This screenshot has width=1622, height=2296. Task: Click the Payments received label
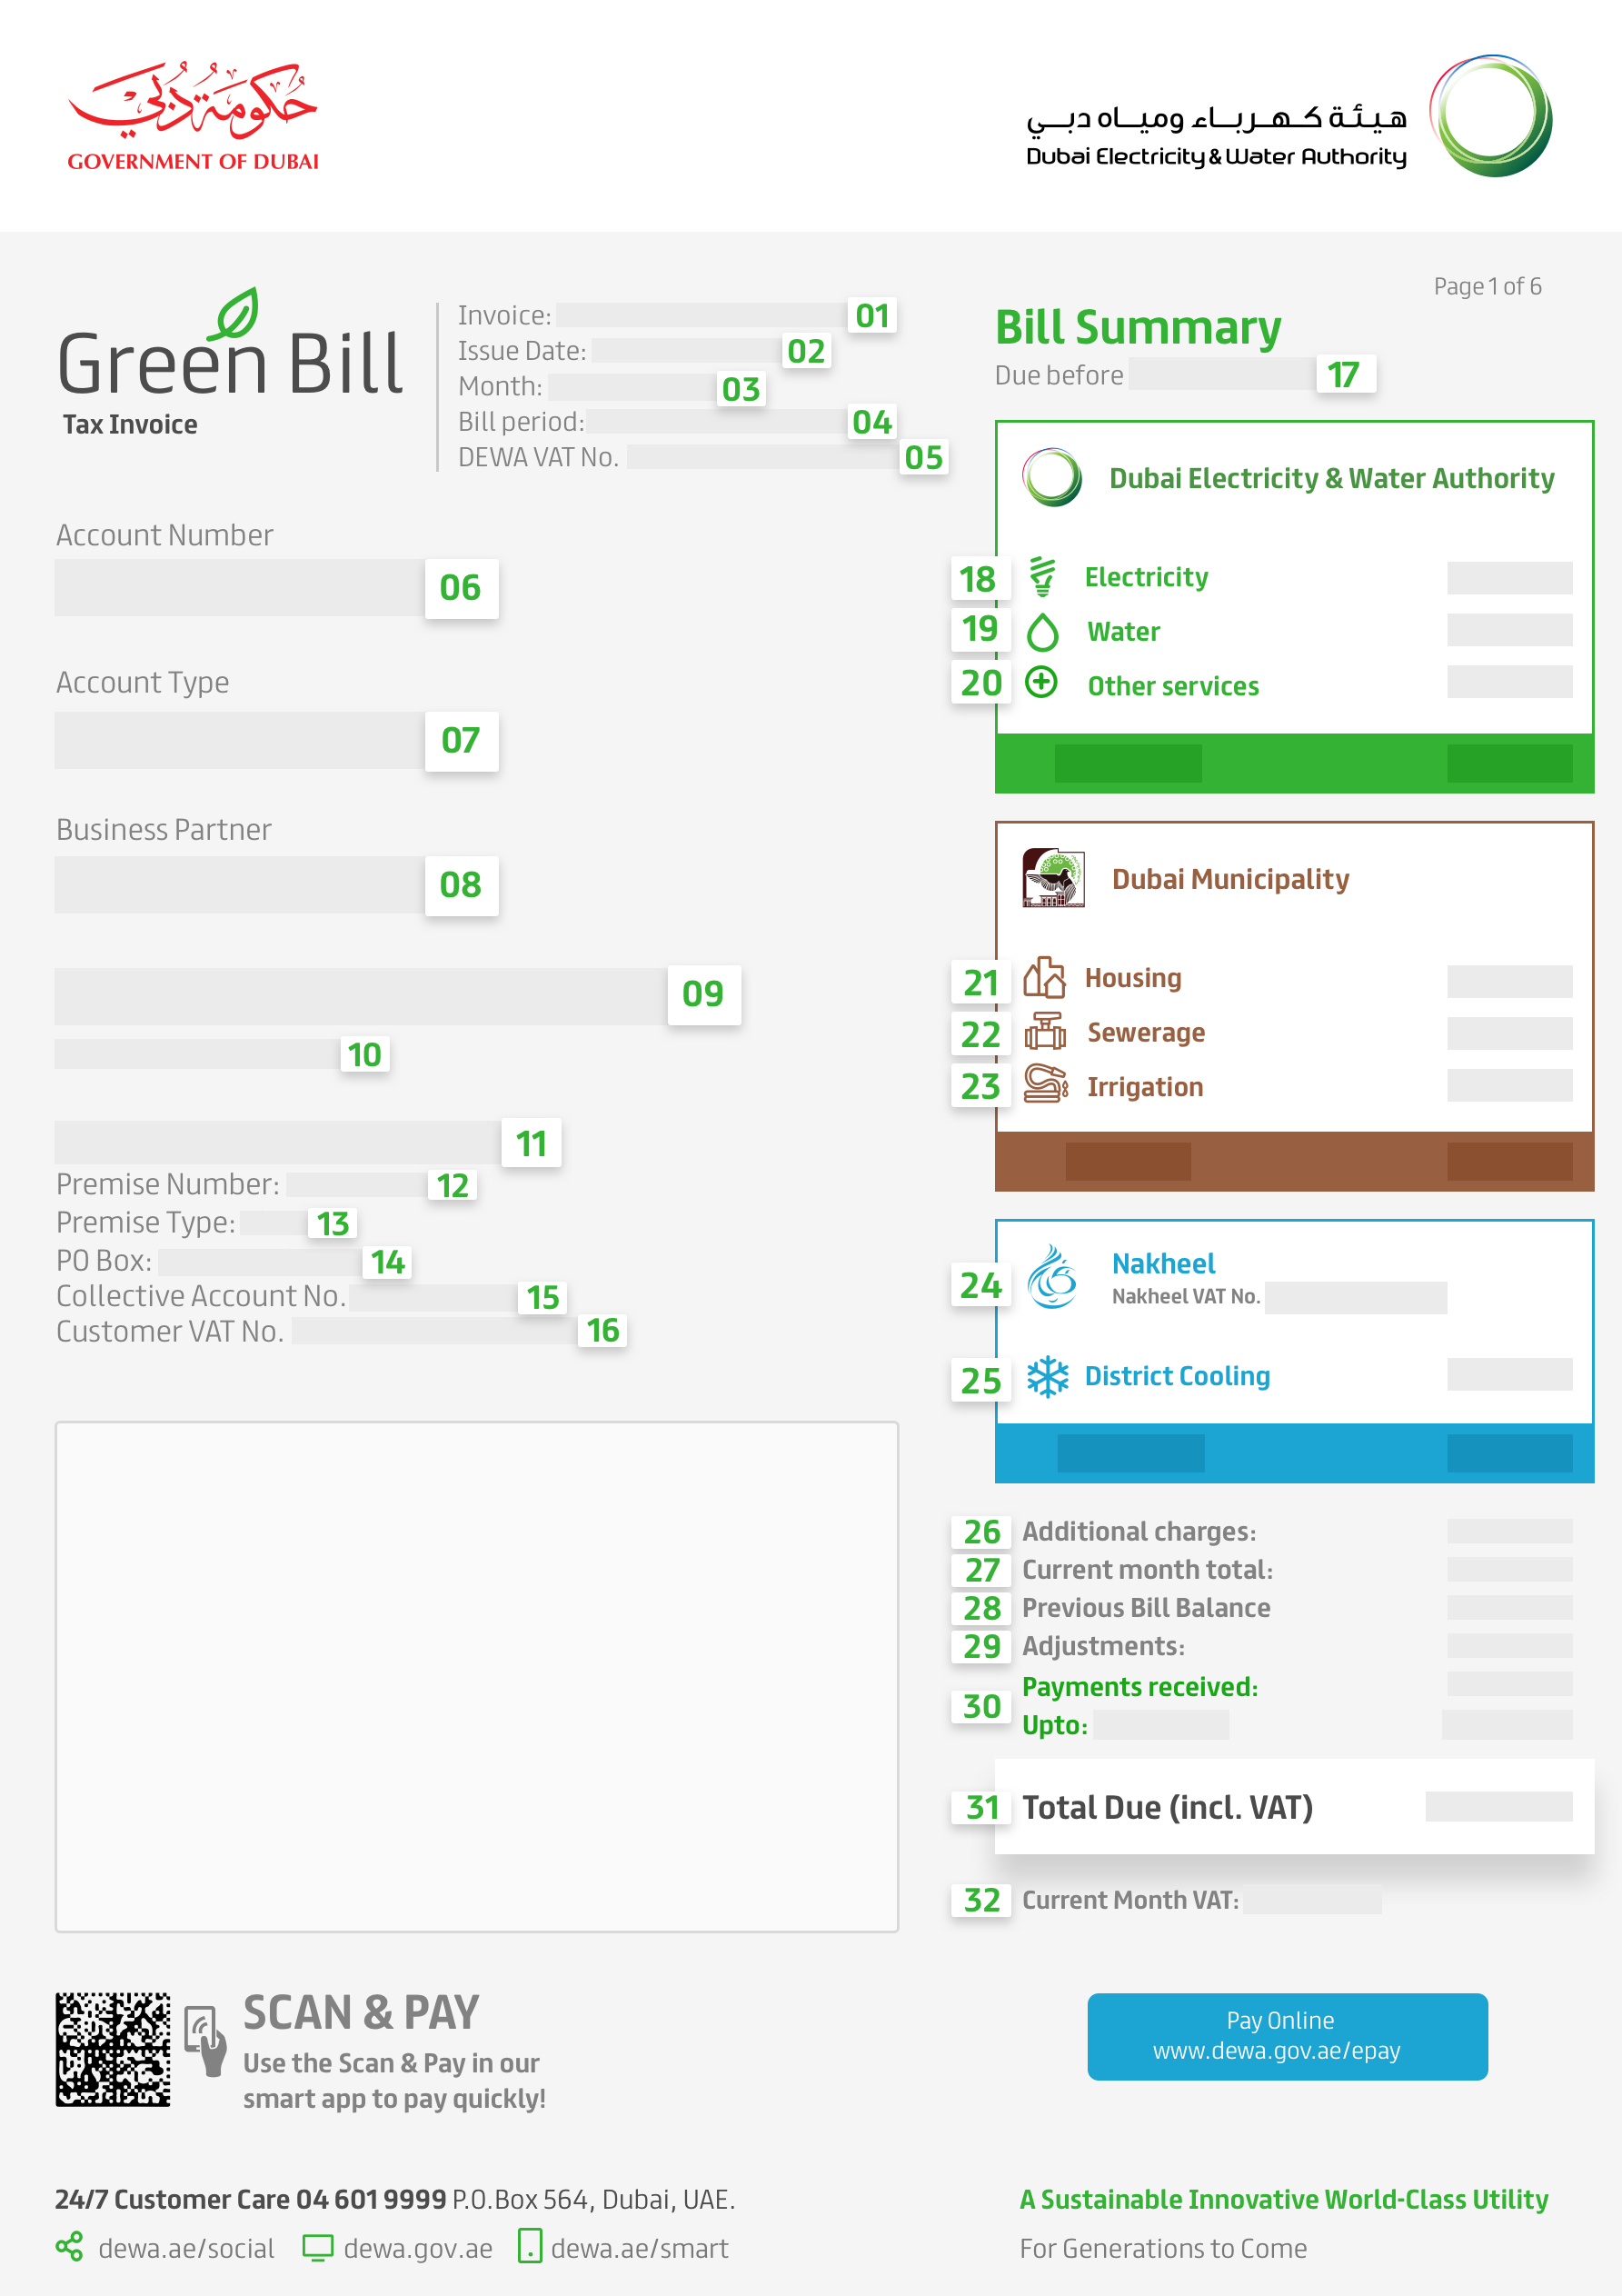pos(1140,1686)
